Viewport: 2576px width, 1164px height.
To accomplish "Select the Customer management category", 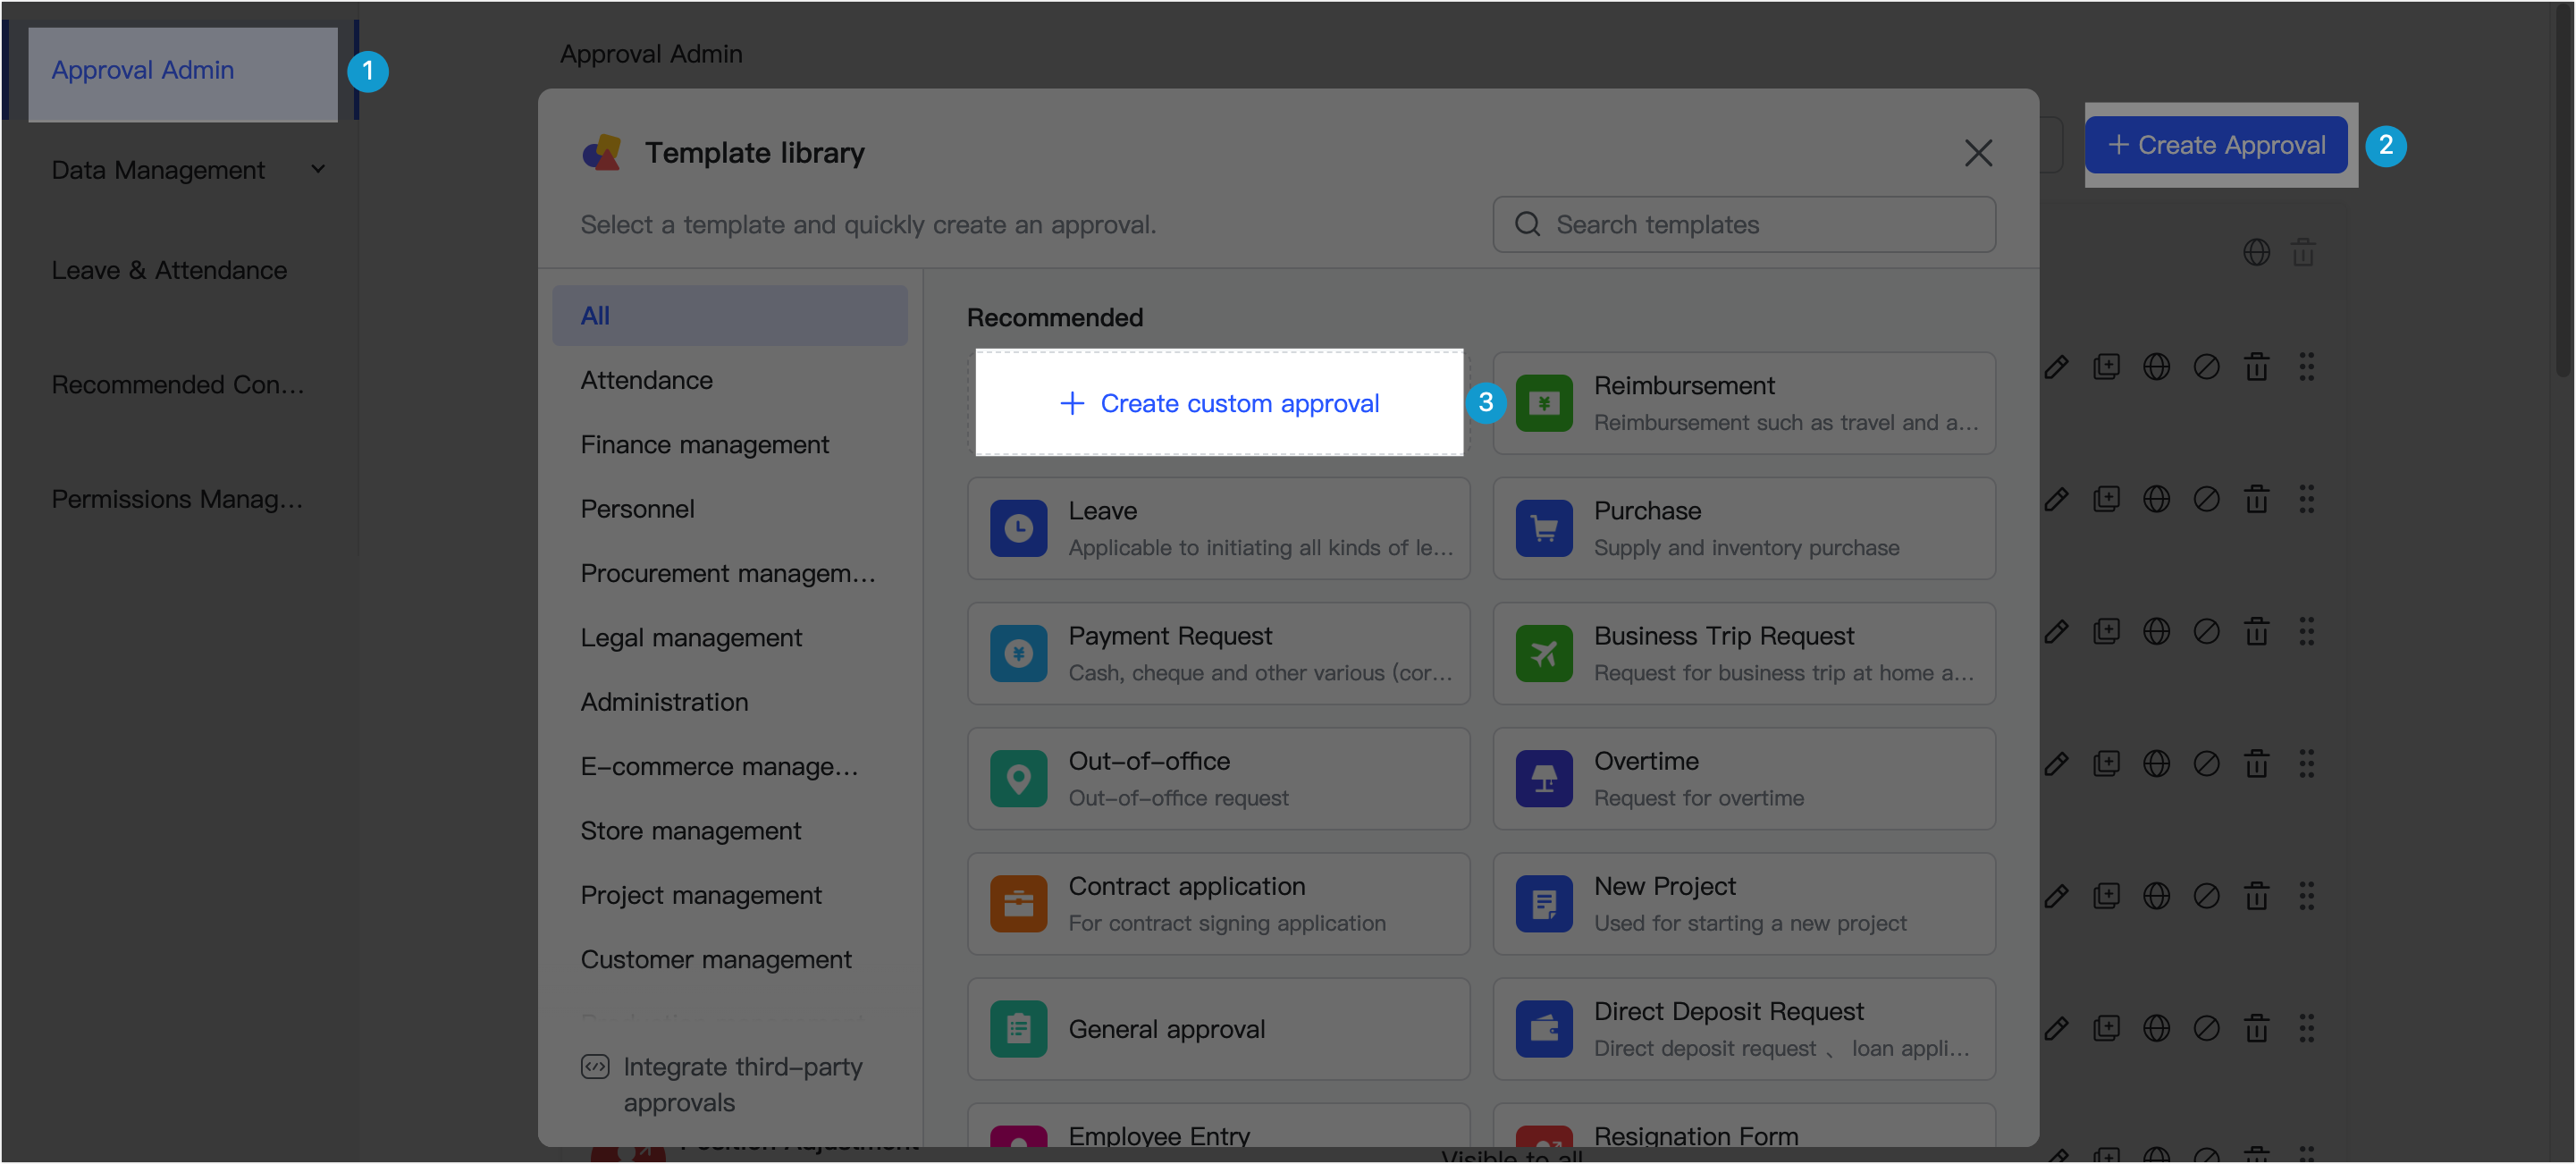I will click(x=729, y=959).
